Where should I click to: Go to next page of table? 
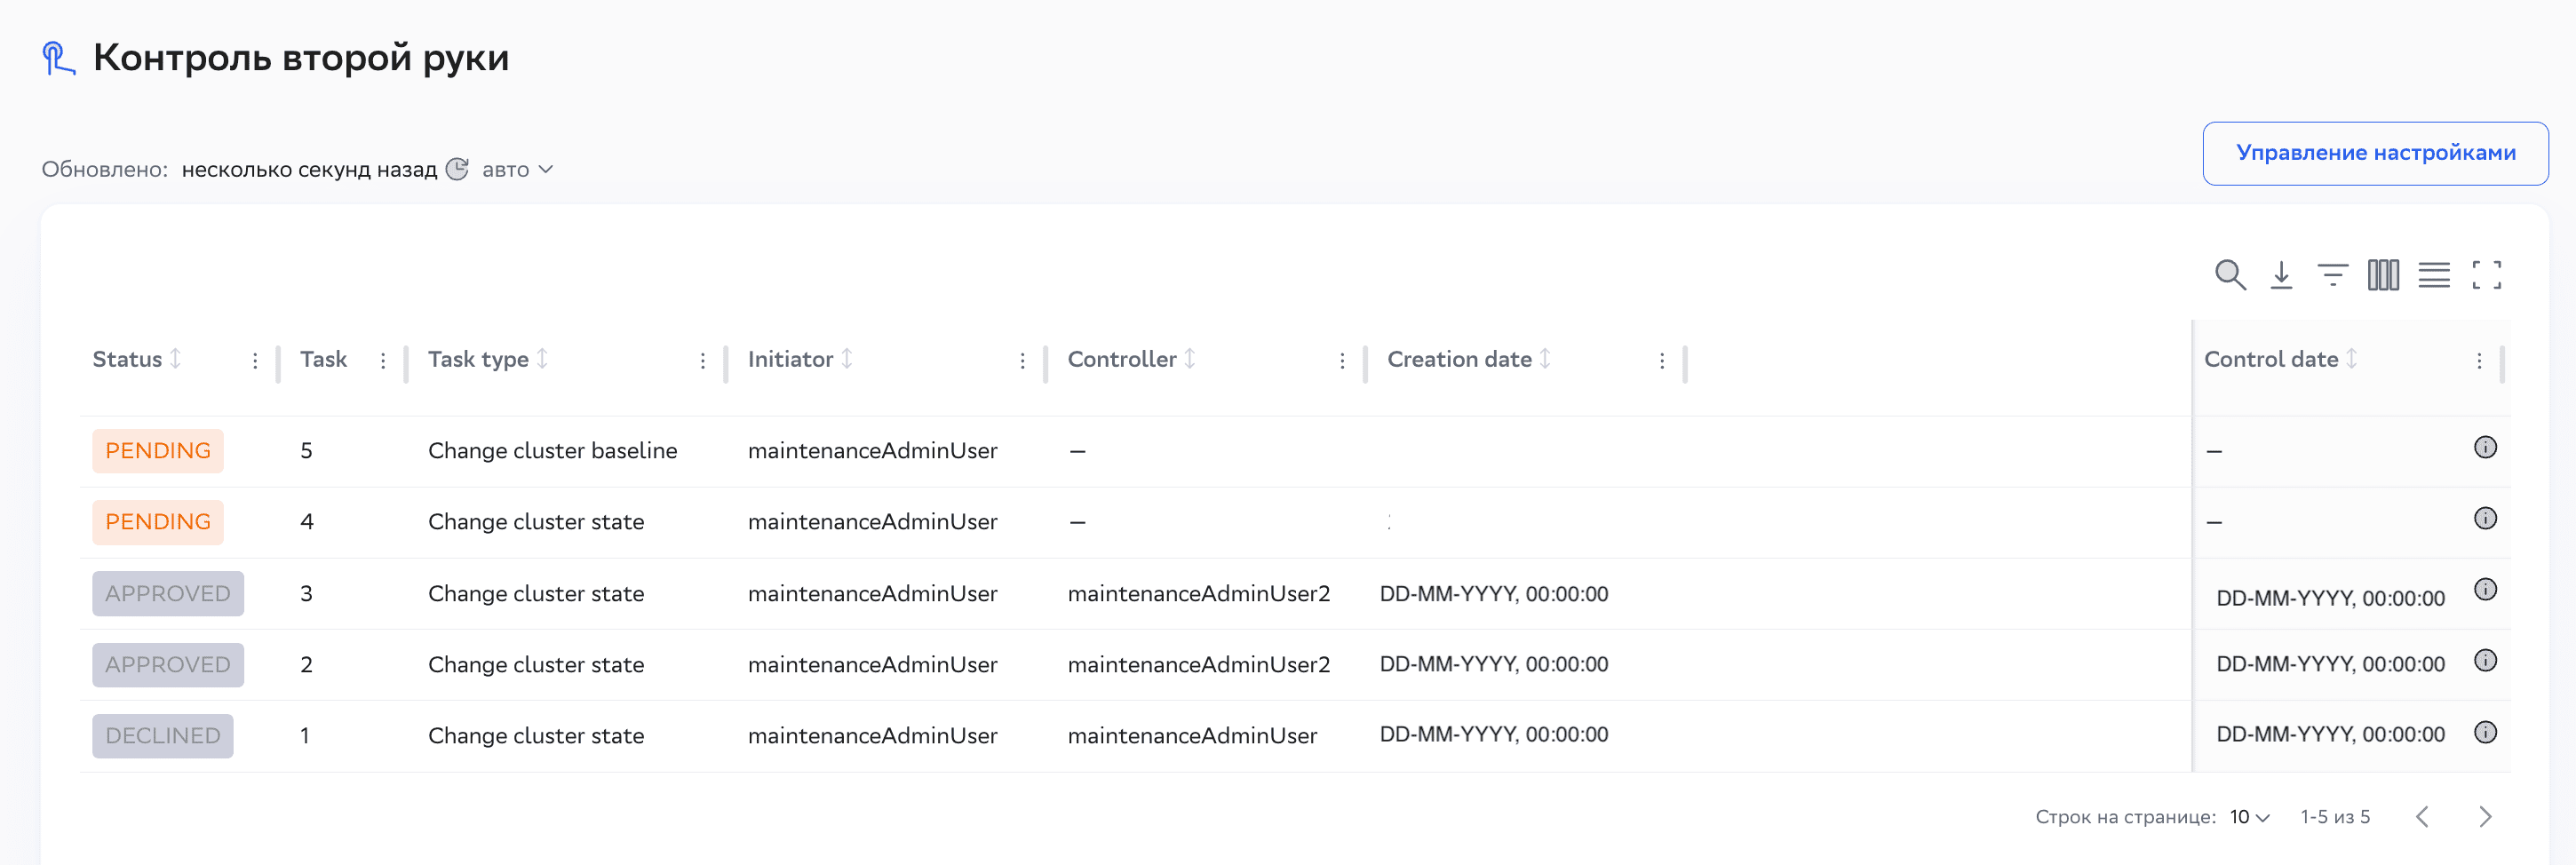pos(2485,817)
